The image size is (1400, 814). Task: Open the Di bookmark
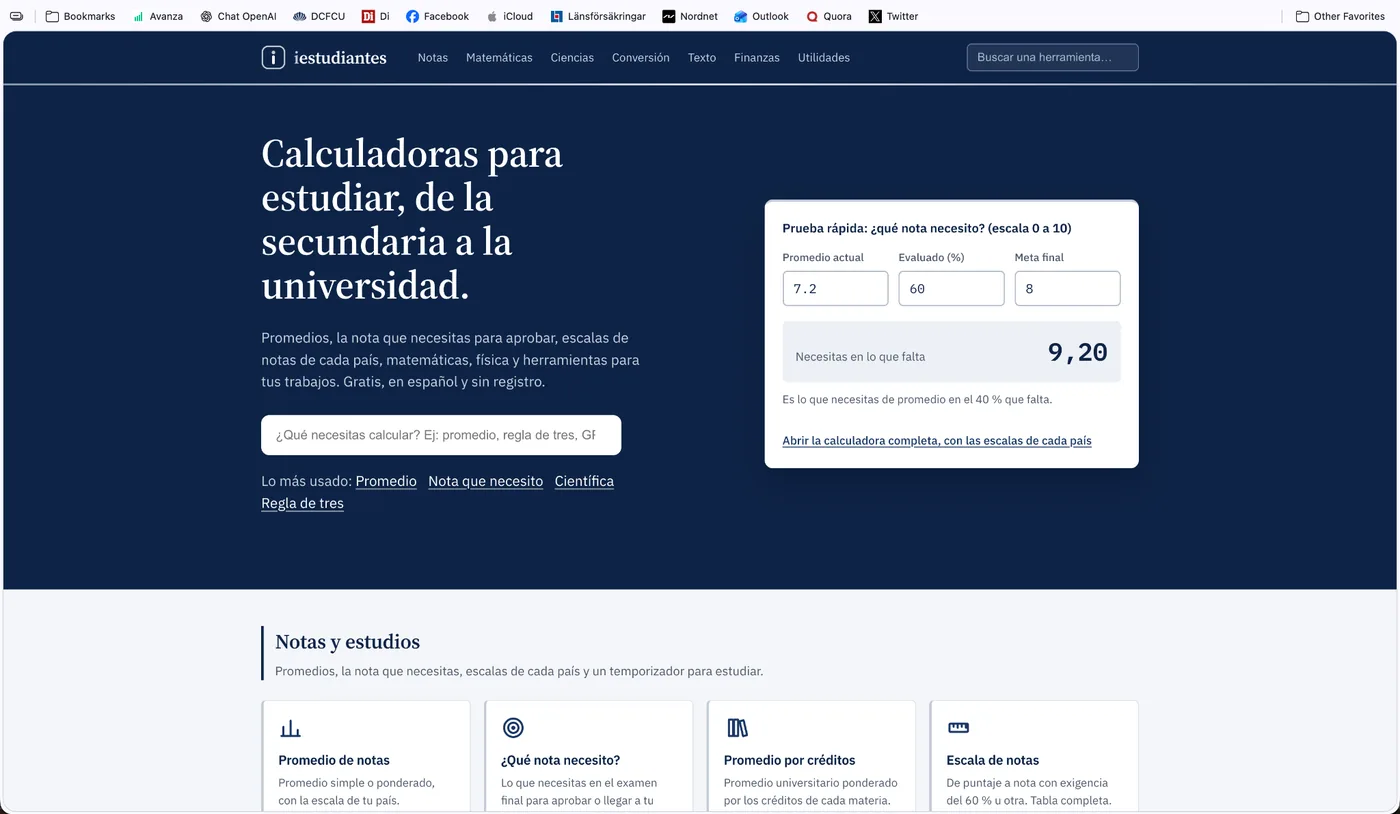(376, 16)
